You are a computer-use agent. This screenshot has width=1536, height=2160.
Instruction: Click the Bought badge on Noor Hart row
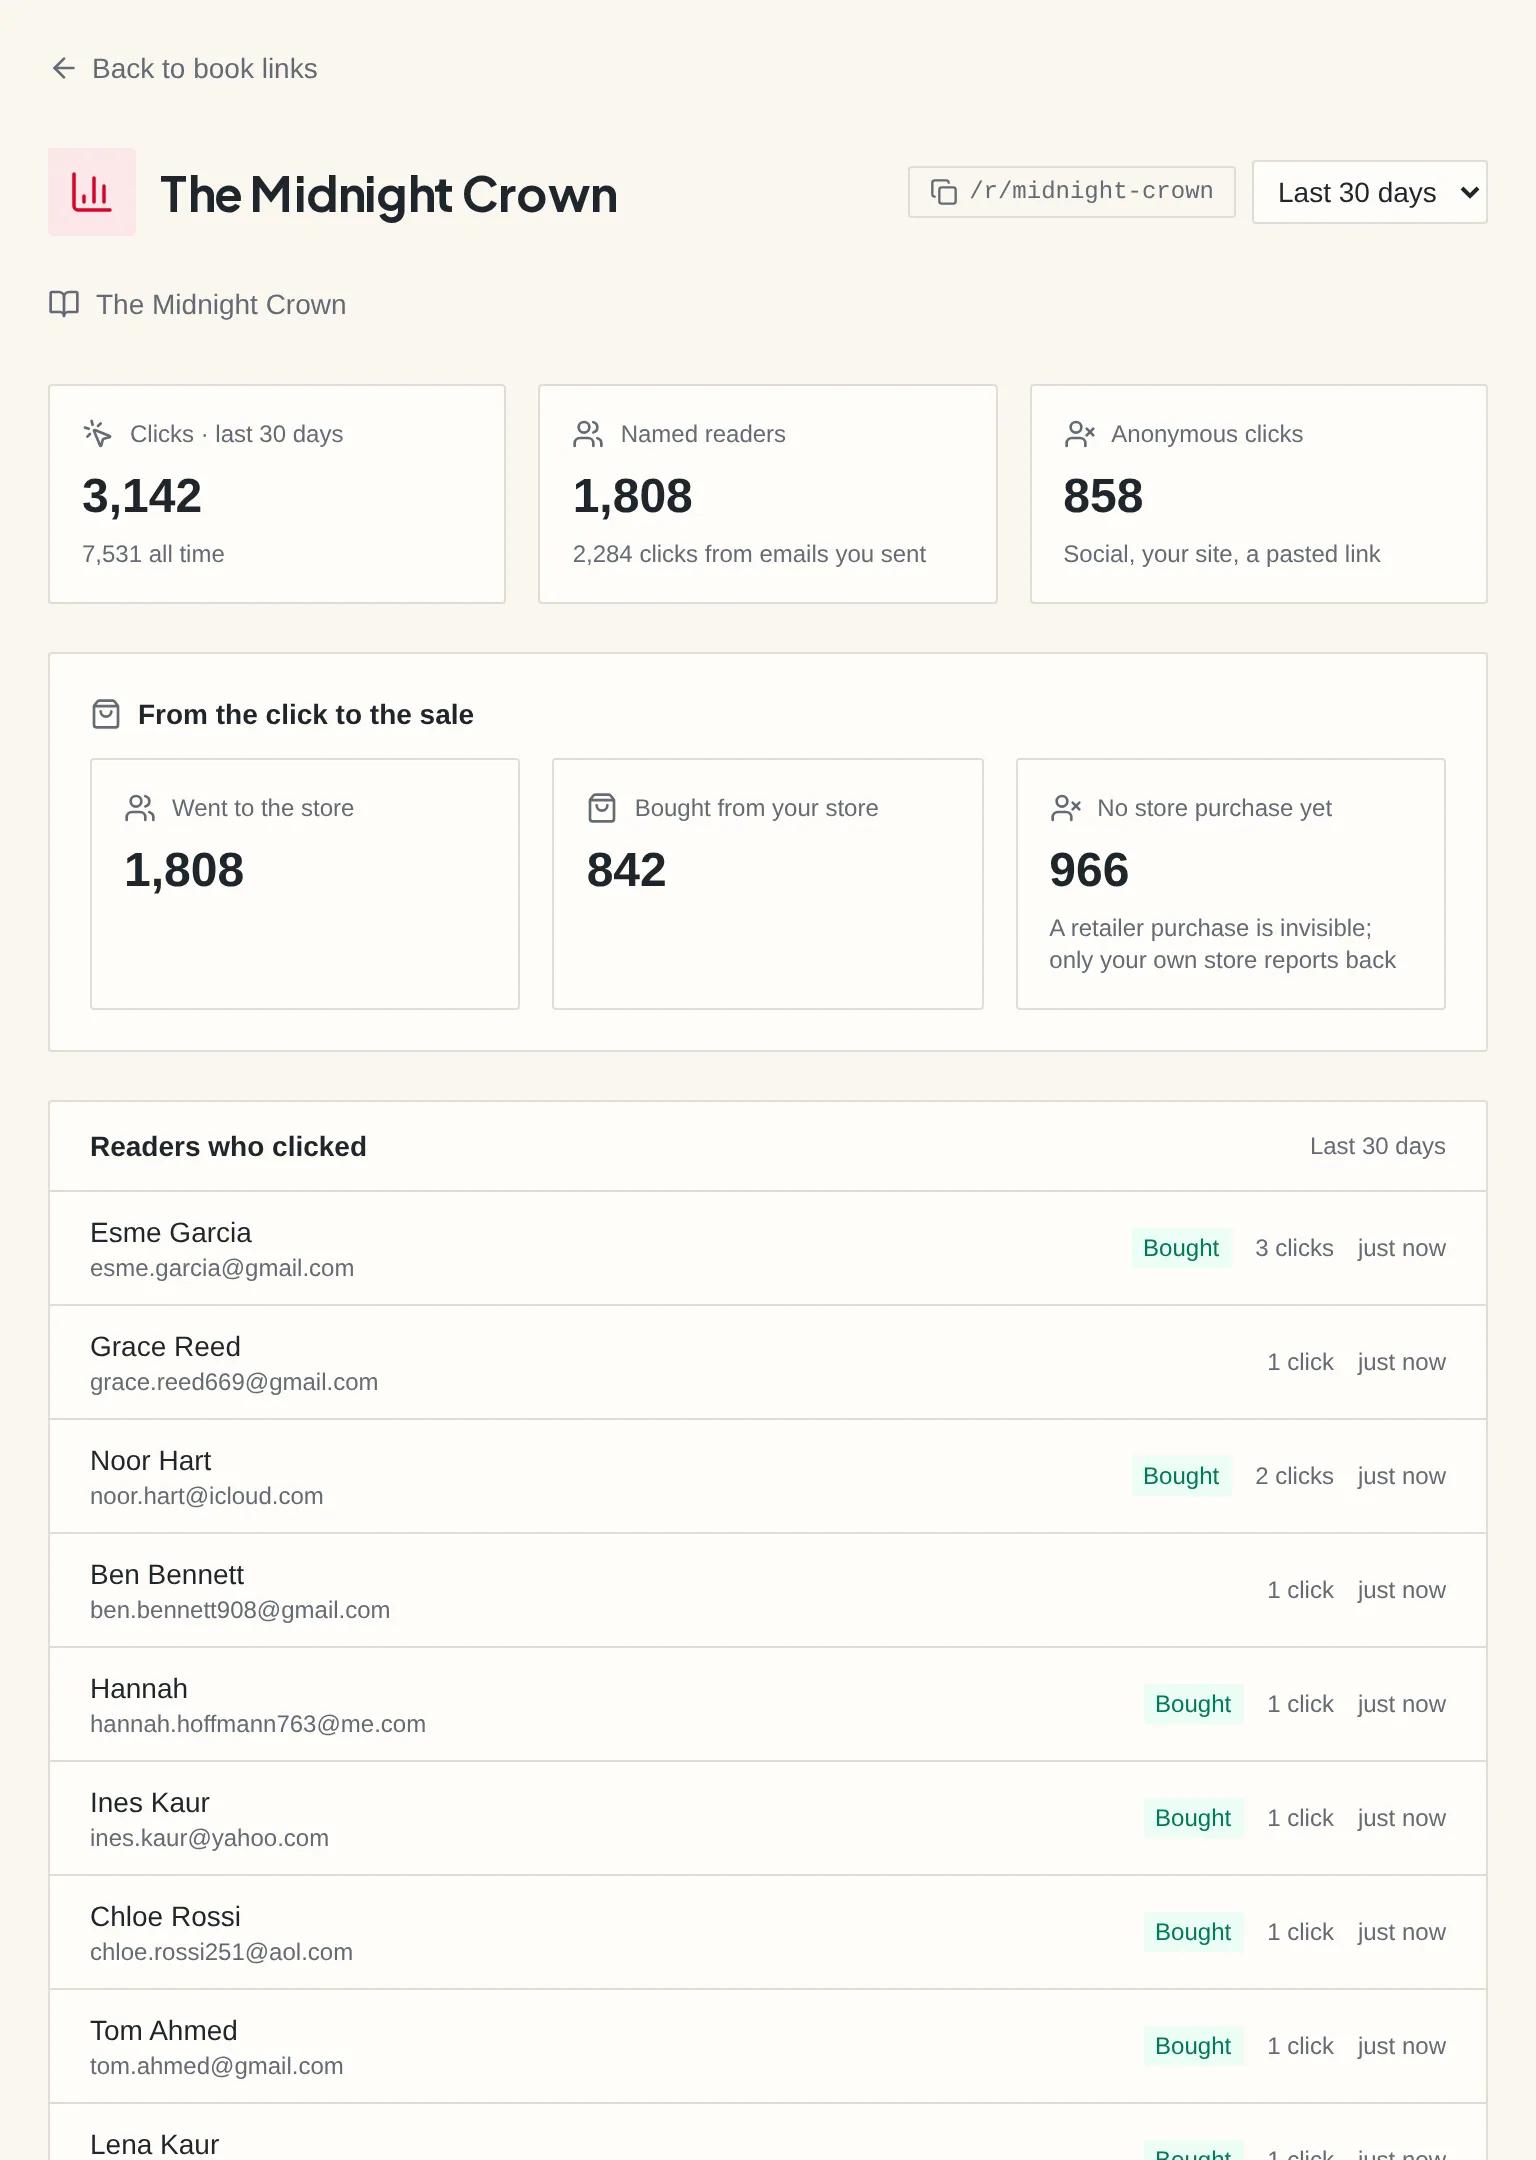[x=1181, y=1476]
